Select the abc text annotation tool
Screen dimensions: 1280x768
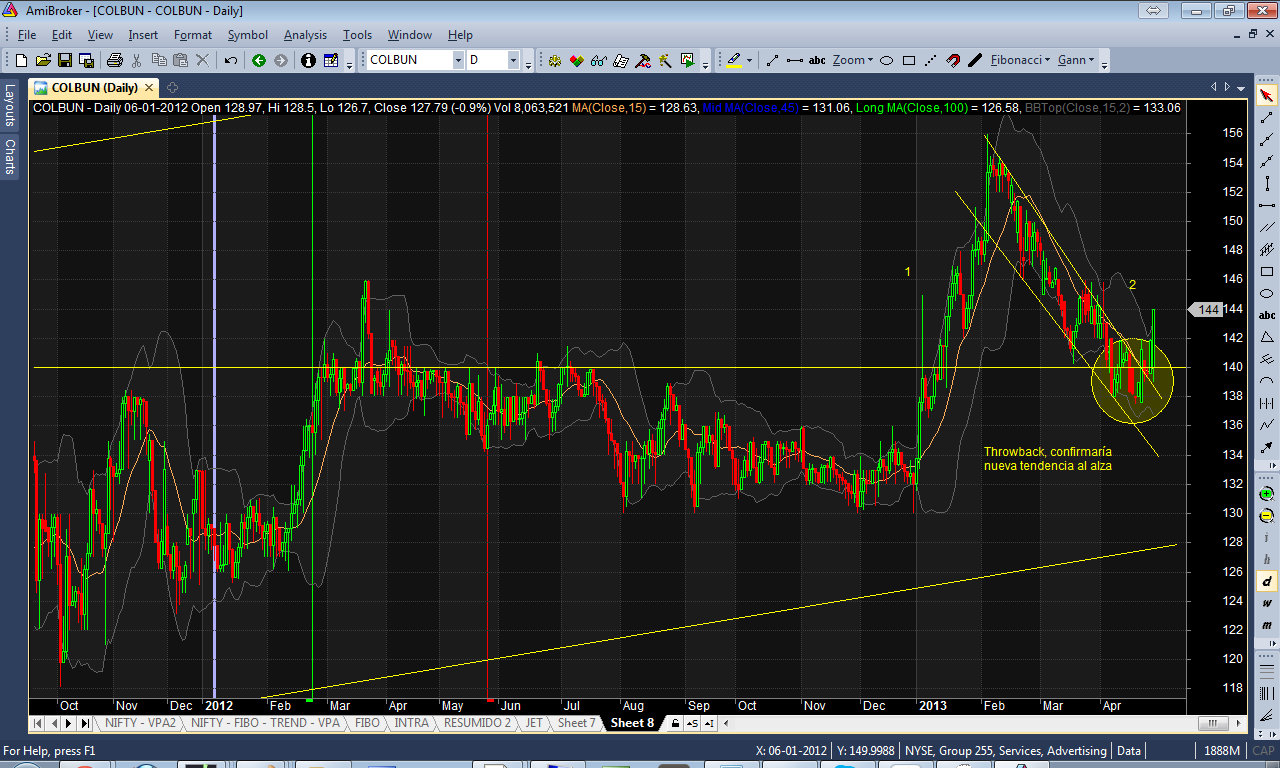coord(817,60)
